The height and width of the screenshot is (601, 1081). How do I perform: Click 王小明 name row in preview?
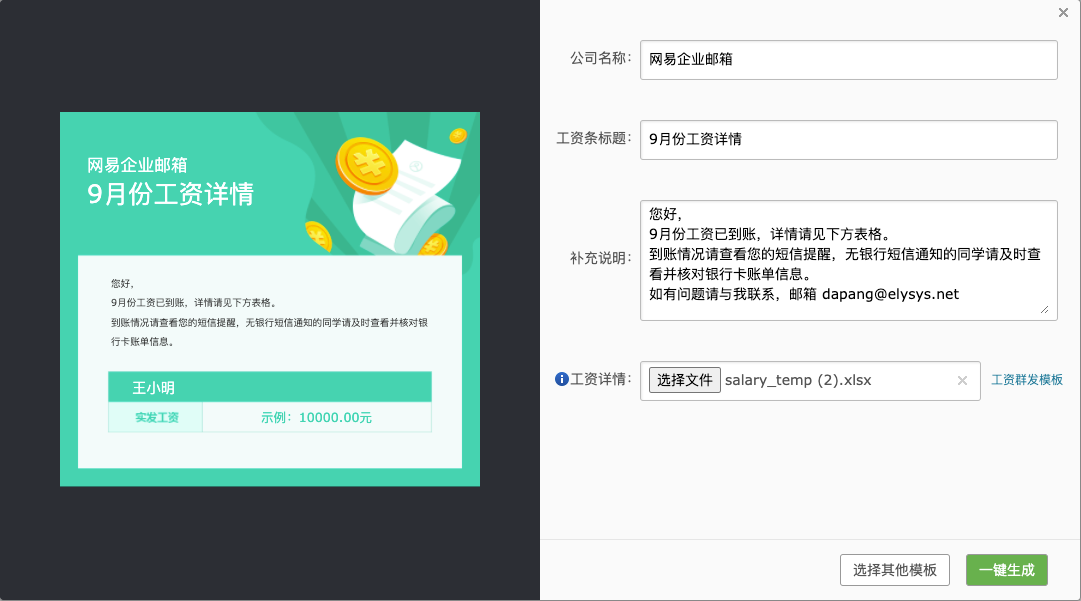pyautogui.click(x=270, y=387)
